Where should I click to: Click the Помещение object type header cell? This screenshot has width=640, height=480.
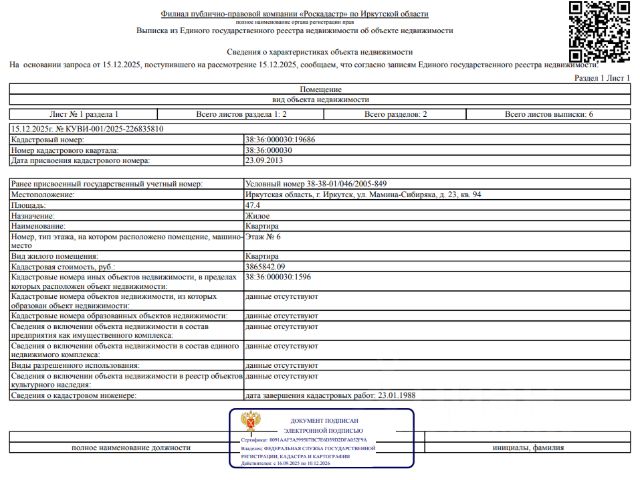pyautogui.click(x=320, y=89)
